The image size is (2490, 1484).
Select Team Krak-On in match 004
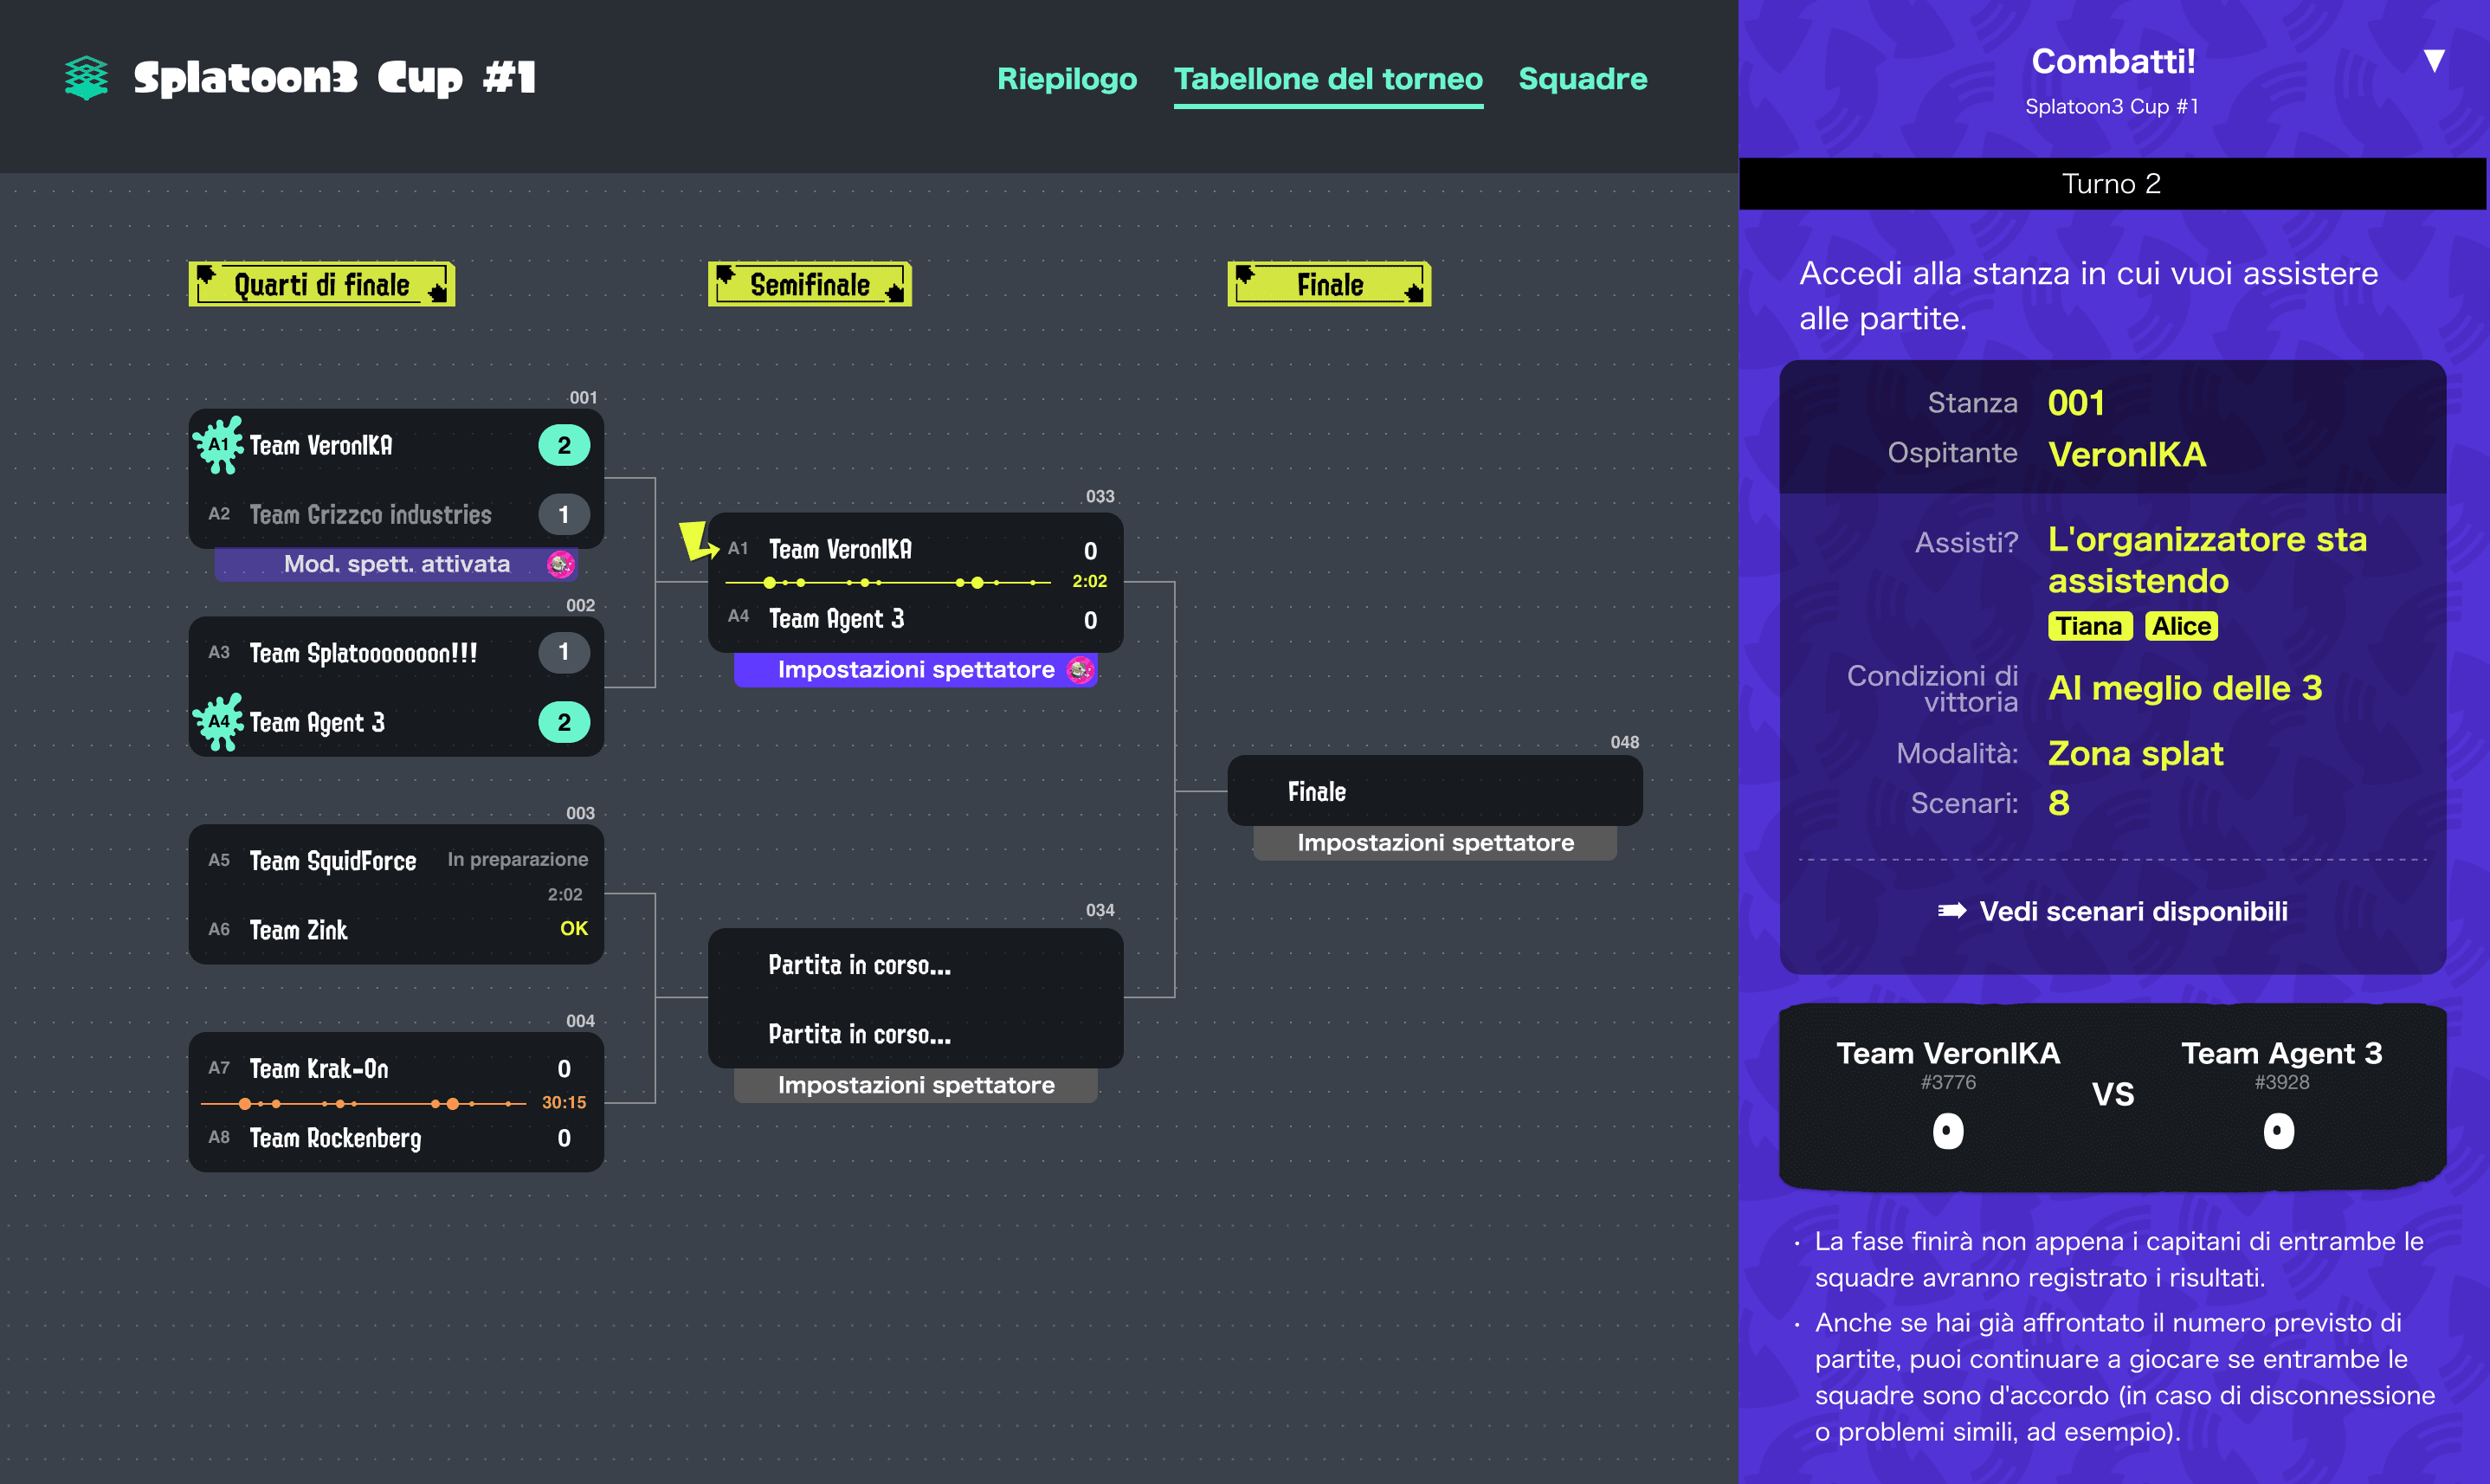[396, 1068]
